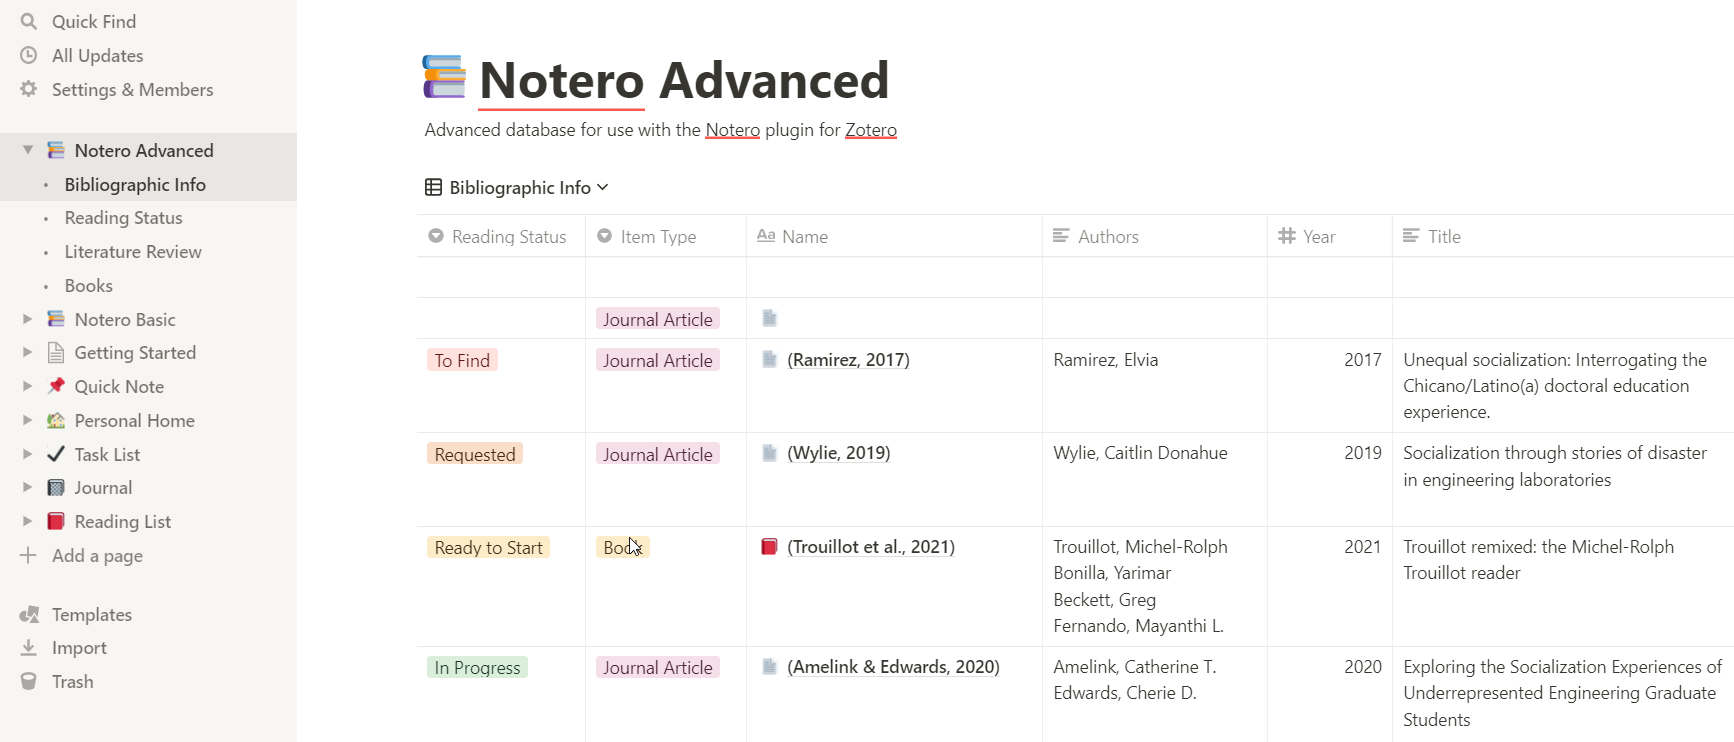
Task: Open the (Trouillot et al., 2021) entry
Action: click(x=871, y=547)
